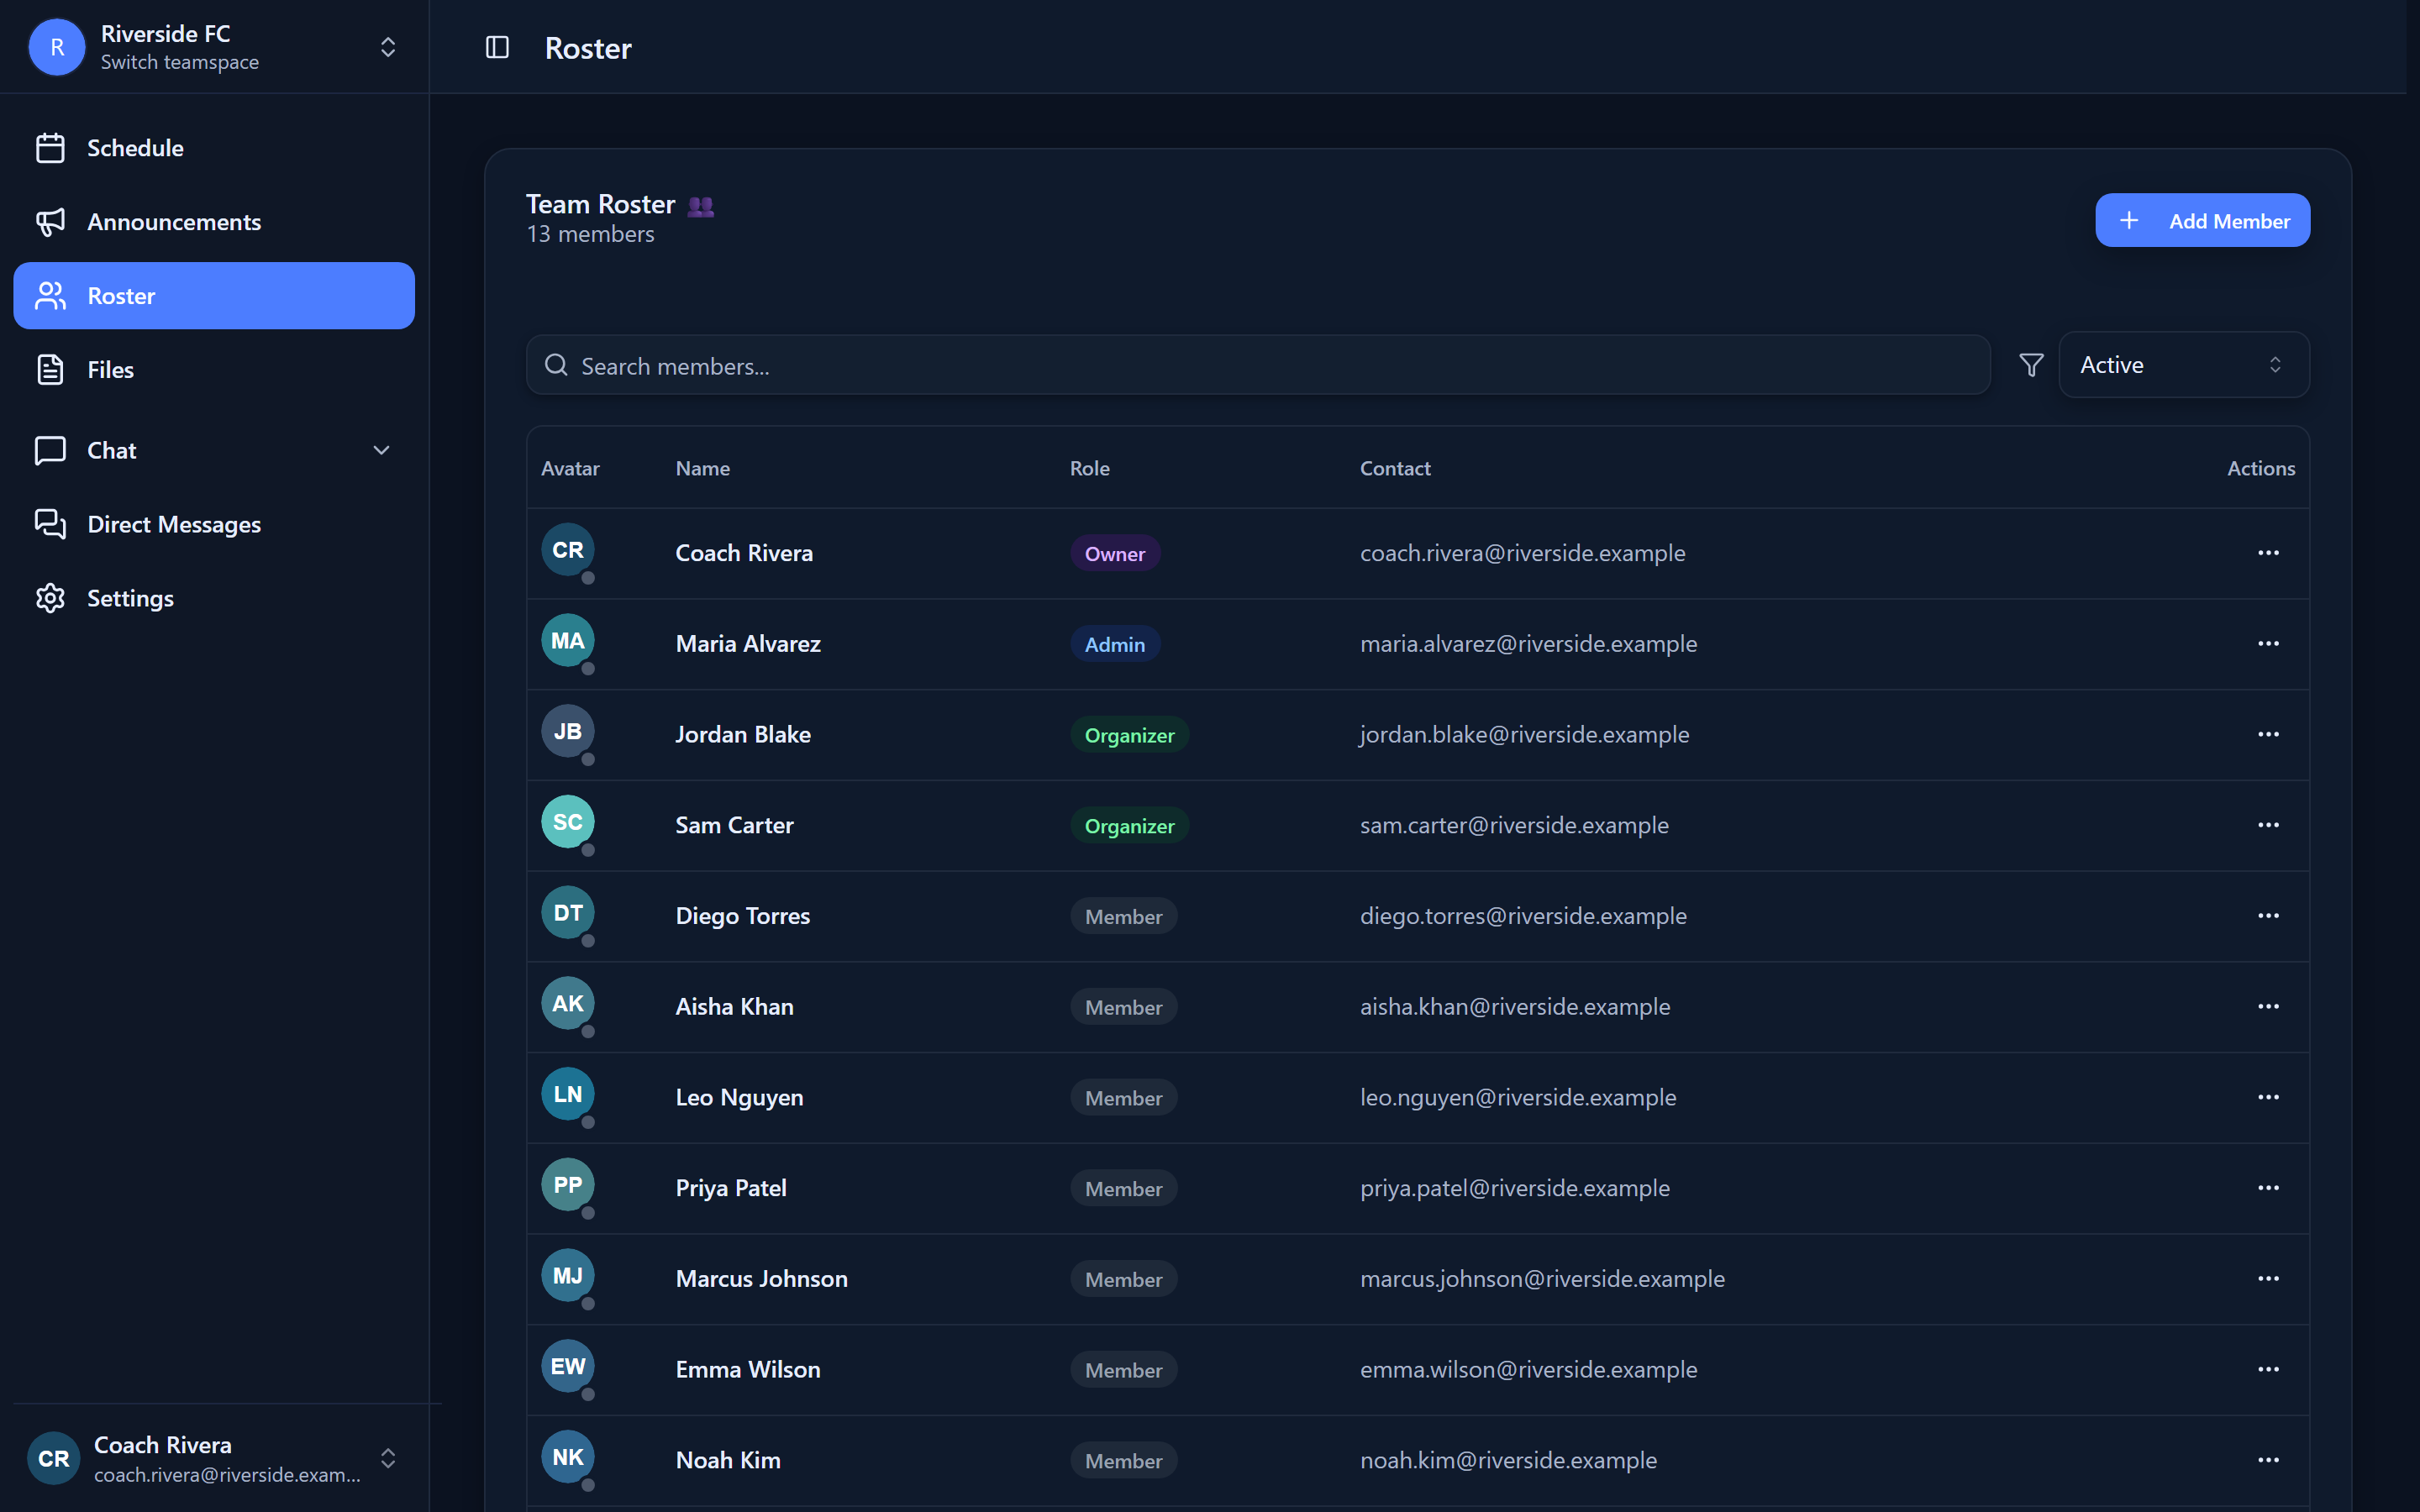Open Direct Messages in the sidebar

(x=214, y=524)
